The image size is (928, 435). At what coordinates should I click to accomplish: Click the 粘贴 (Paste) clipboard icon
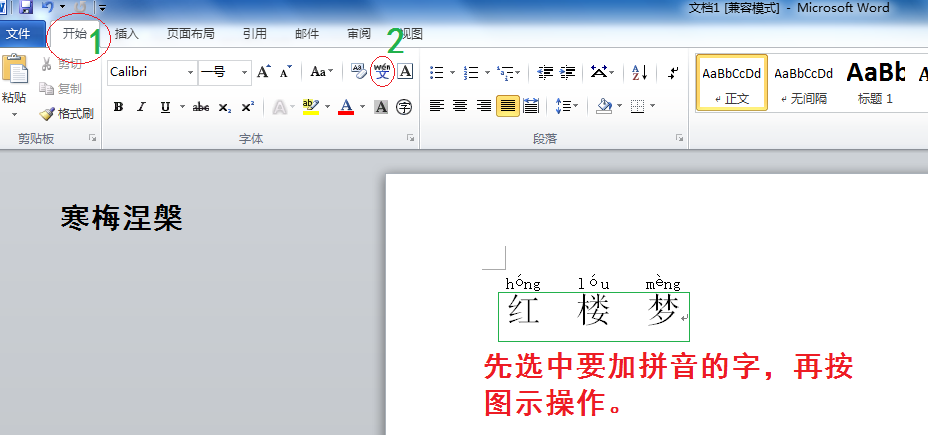(x=14, y=69)
